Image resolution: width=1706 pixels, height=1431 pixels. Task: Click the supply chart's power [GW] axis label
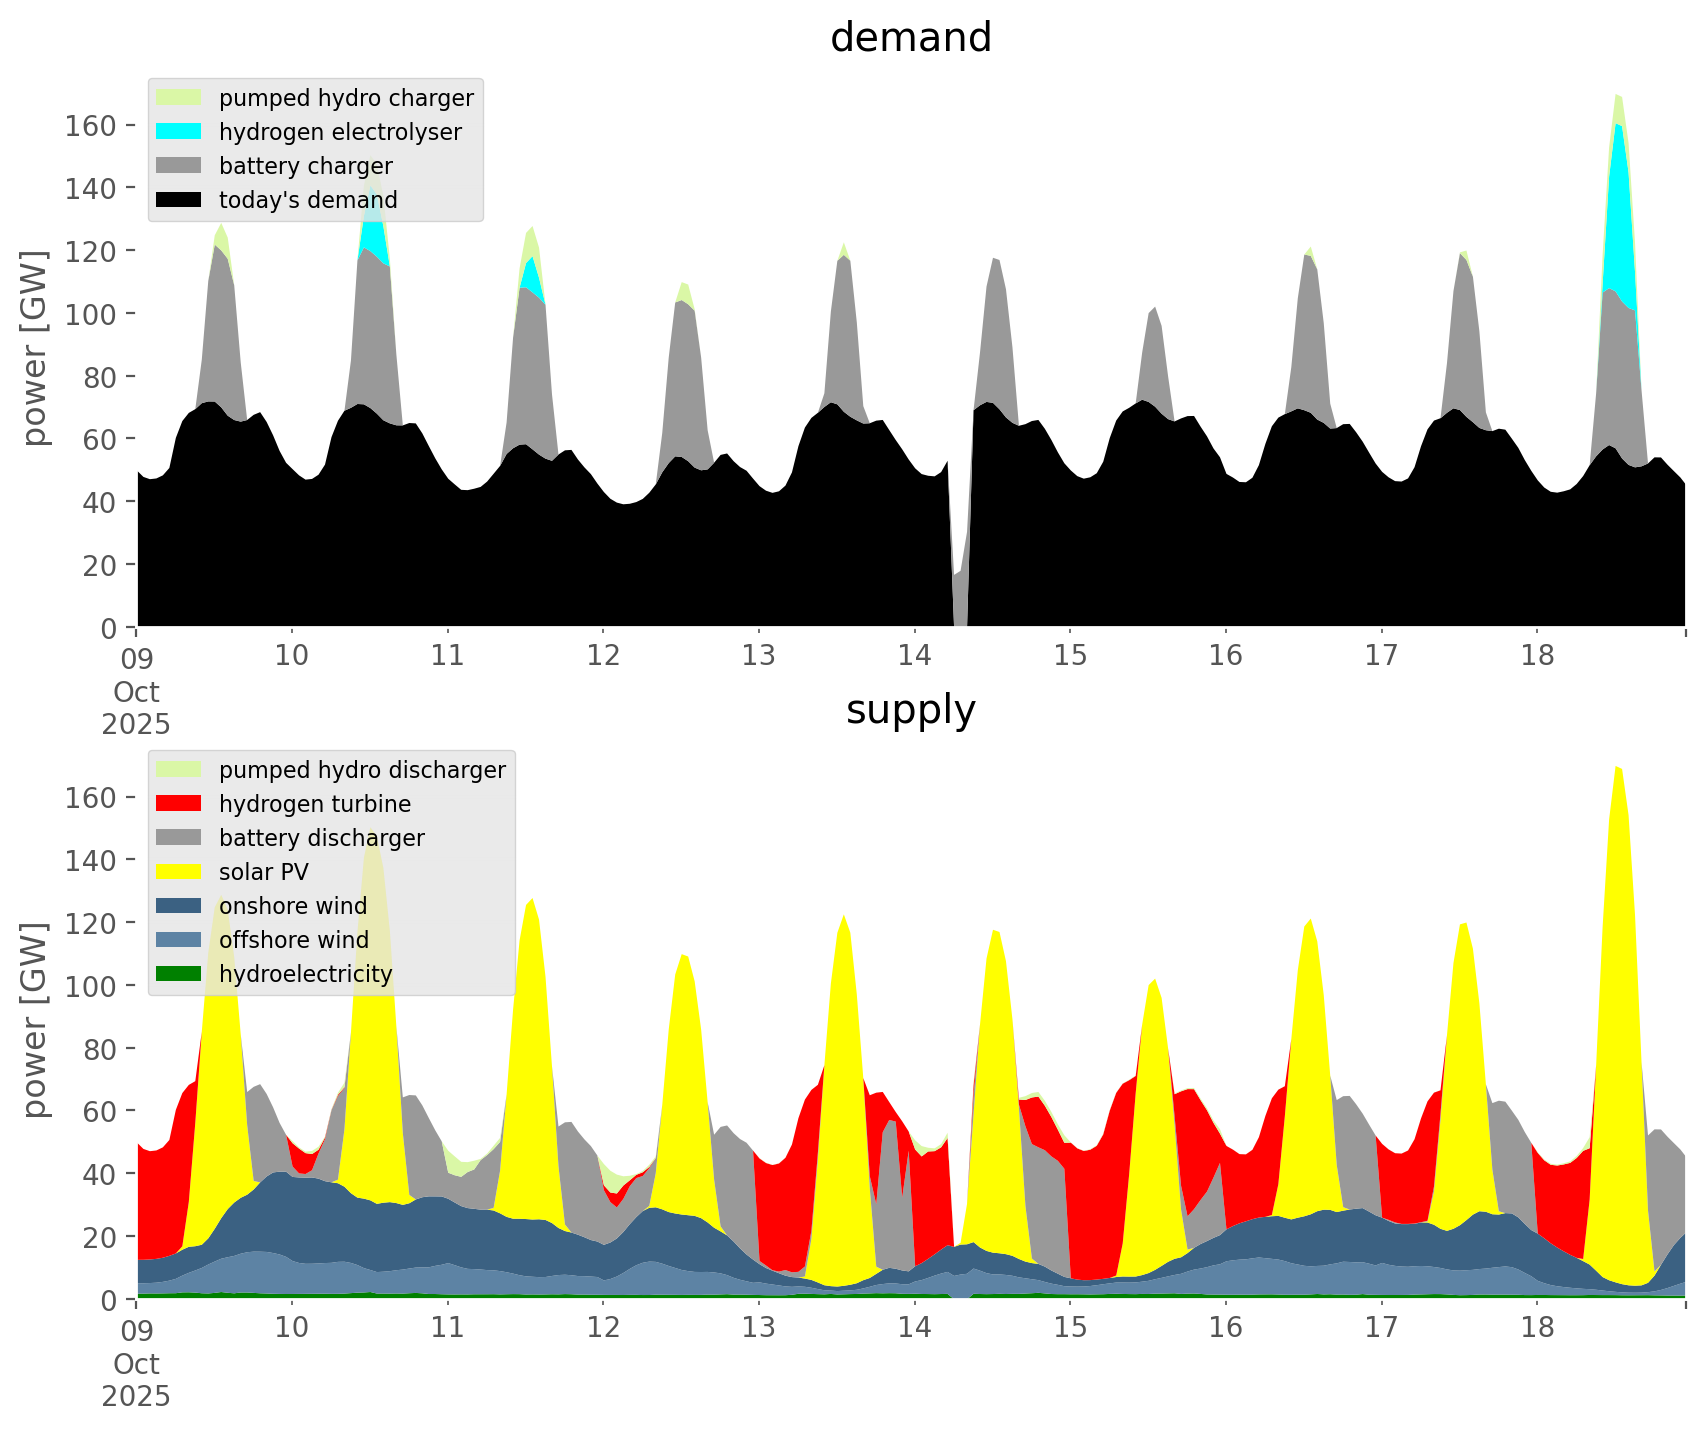click(x=35, y=1020)
